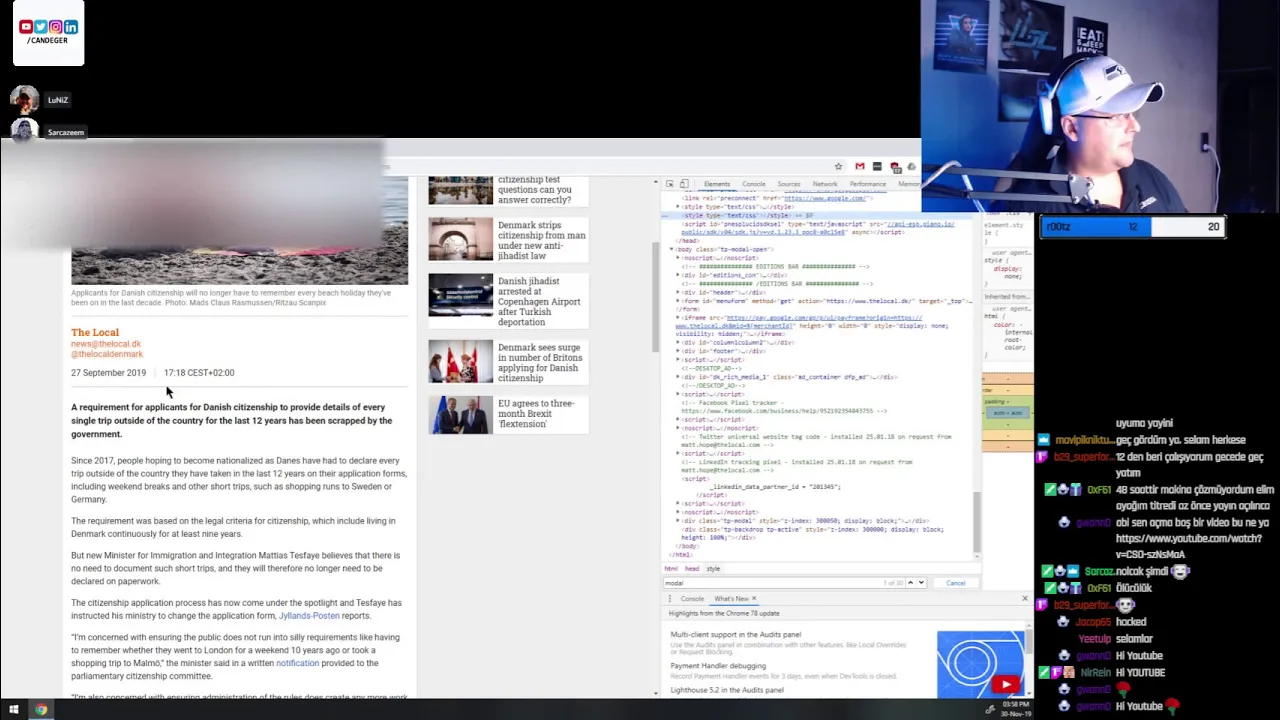Viewport: 1280px width, 720px height.
Task: Open the DevTools drawer three-dot menu
Action: [x=671, y=598]
